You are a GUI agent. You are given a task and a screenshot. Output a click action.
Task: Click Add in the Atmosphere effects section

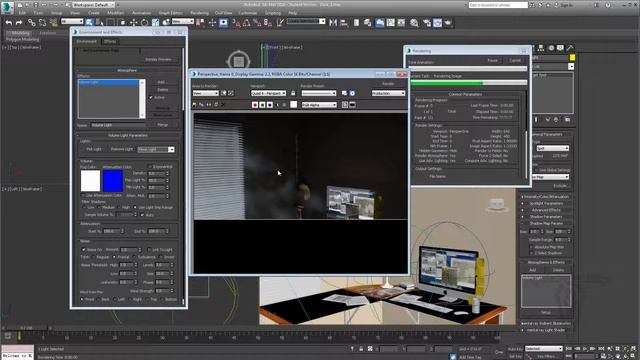(x=161, y=82)
